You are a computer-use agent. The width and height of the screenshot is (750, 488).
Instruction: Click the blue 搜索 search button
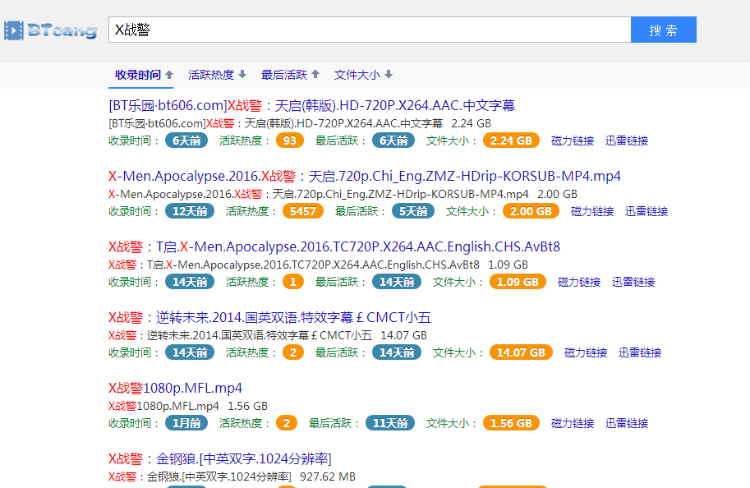click(x=663, y=30)
